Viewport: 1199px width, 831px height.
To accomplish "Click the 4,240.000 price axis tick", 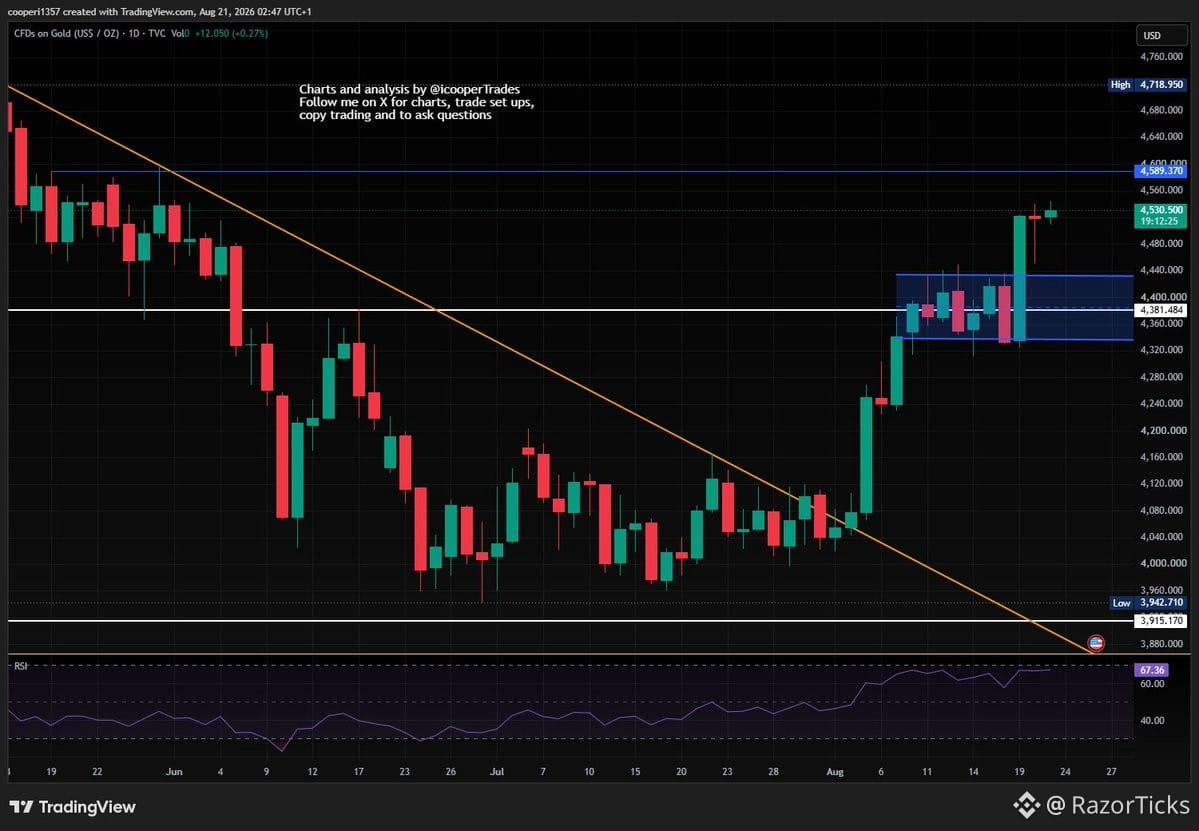I will click(x=1162, y=404).
